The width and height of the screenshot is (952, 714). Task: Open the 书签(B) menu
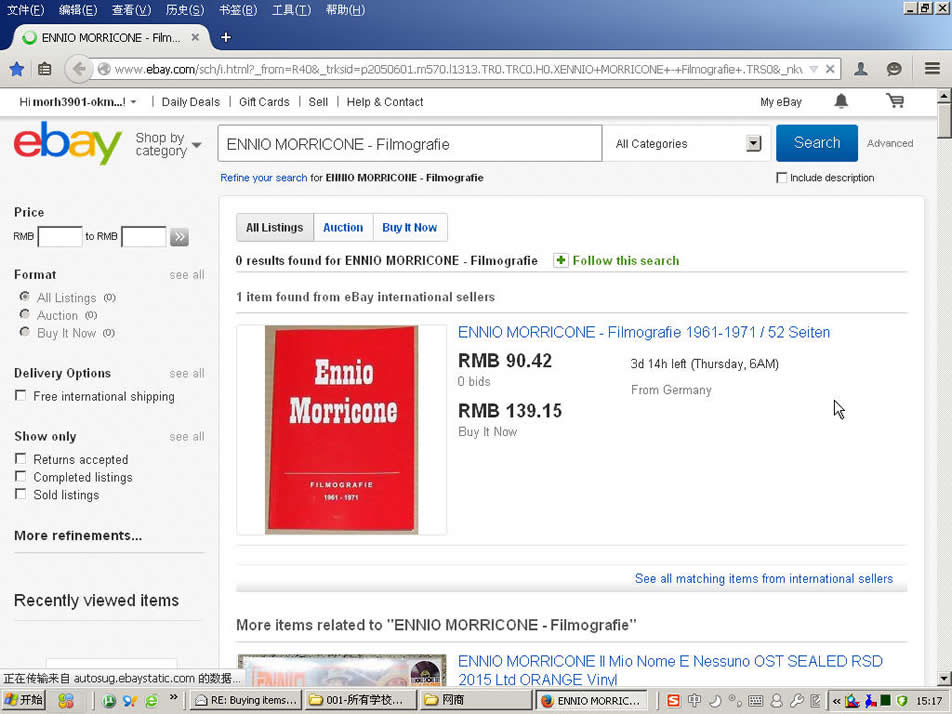click(238, 10)
